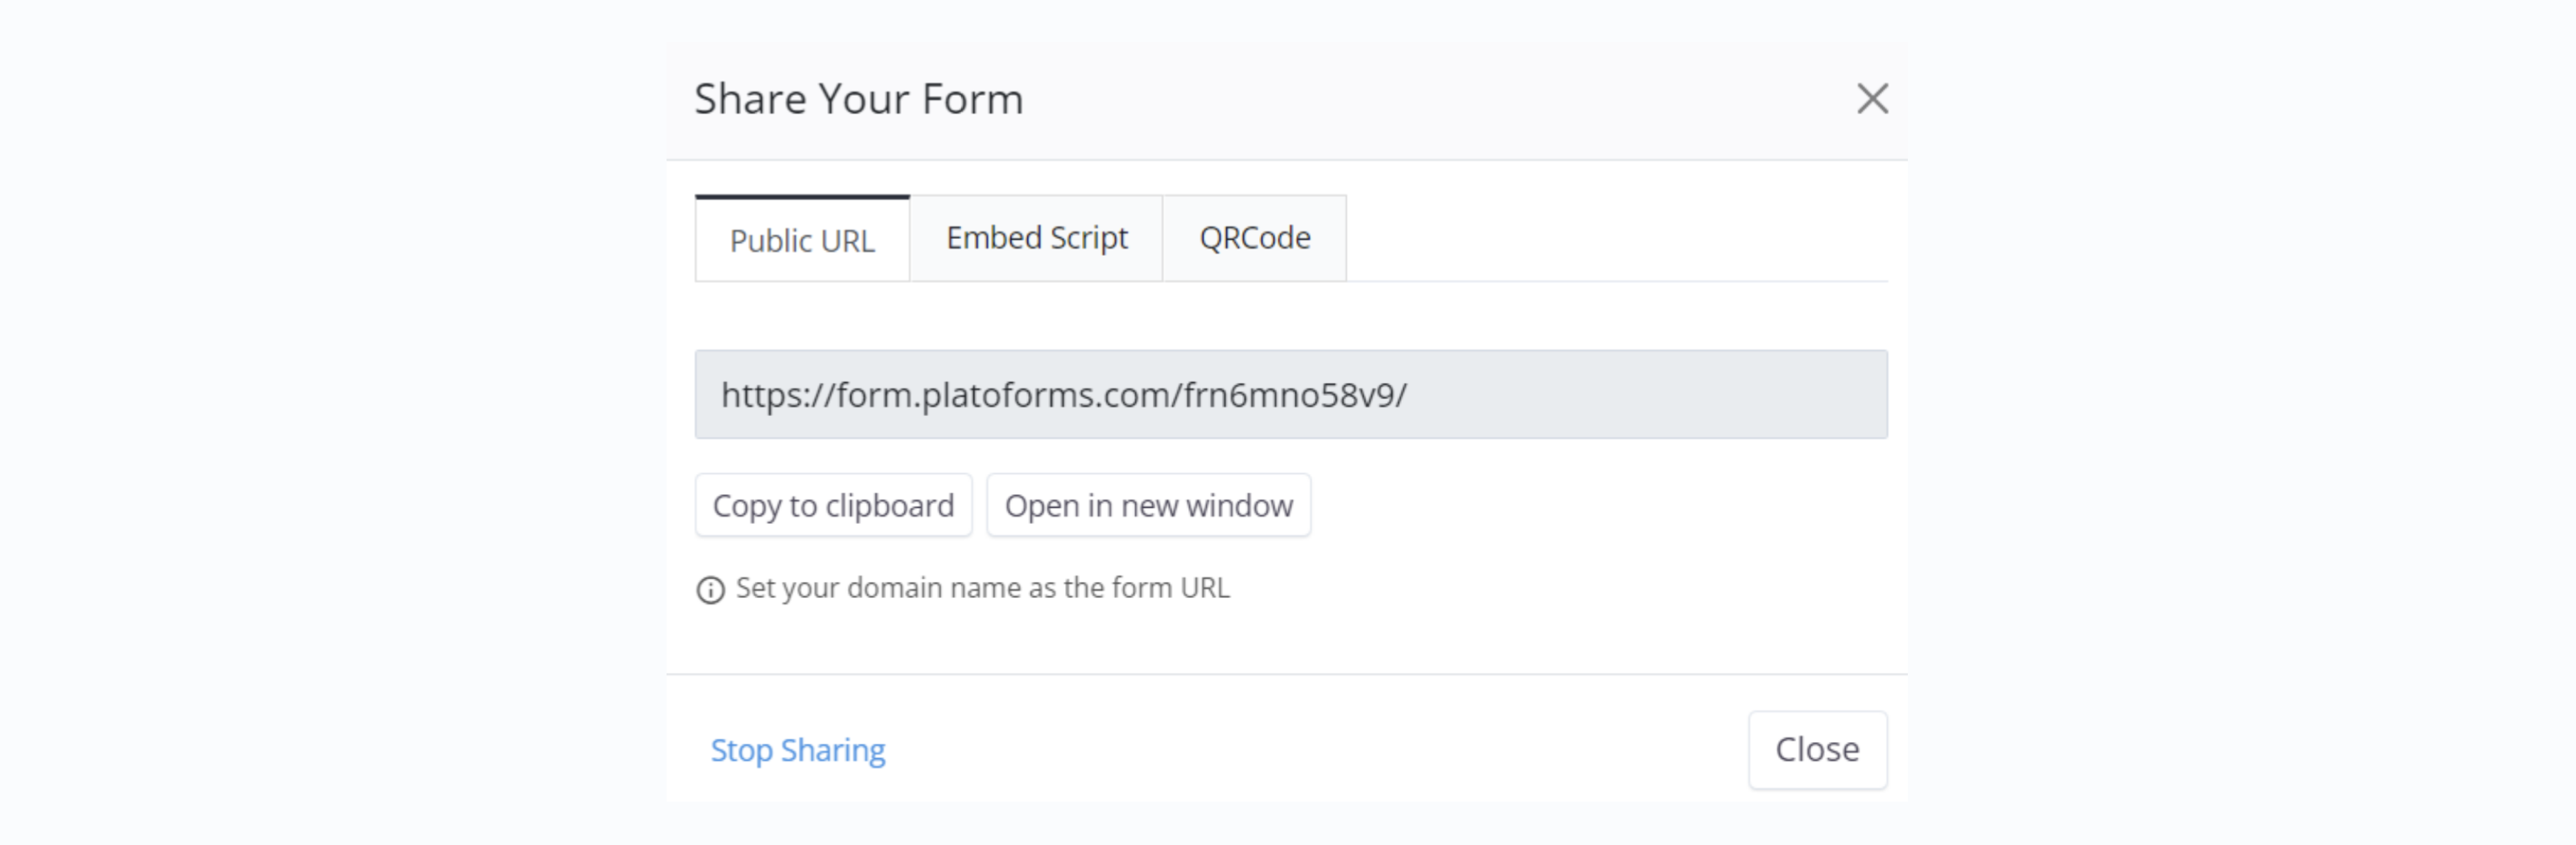Click the 'Share Your Form' title text
The height and width of the screenshot is (845, 2576).
point(858,99)
